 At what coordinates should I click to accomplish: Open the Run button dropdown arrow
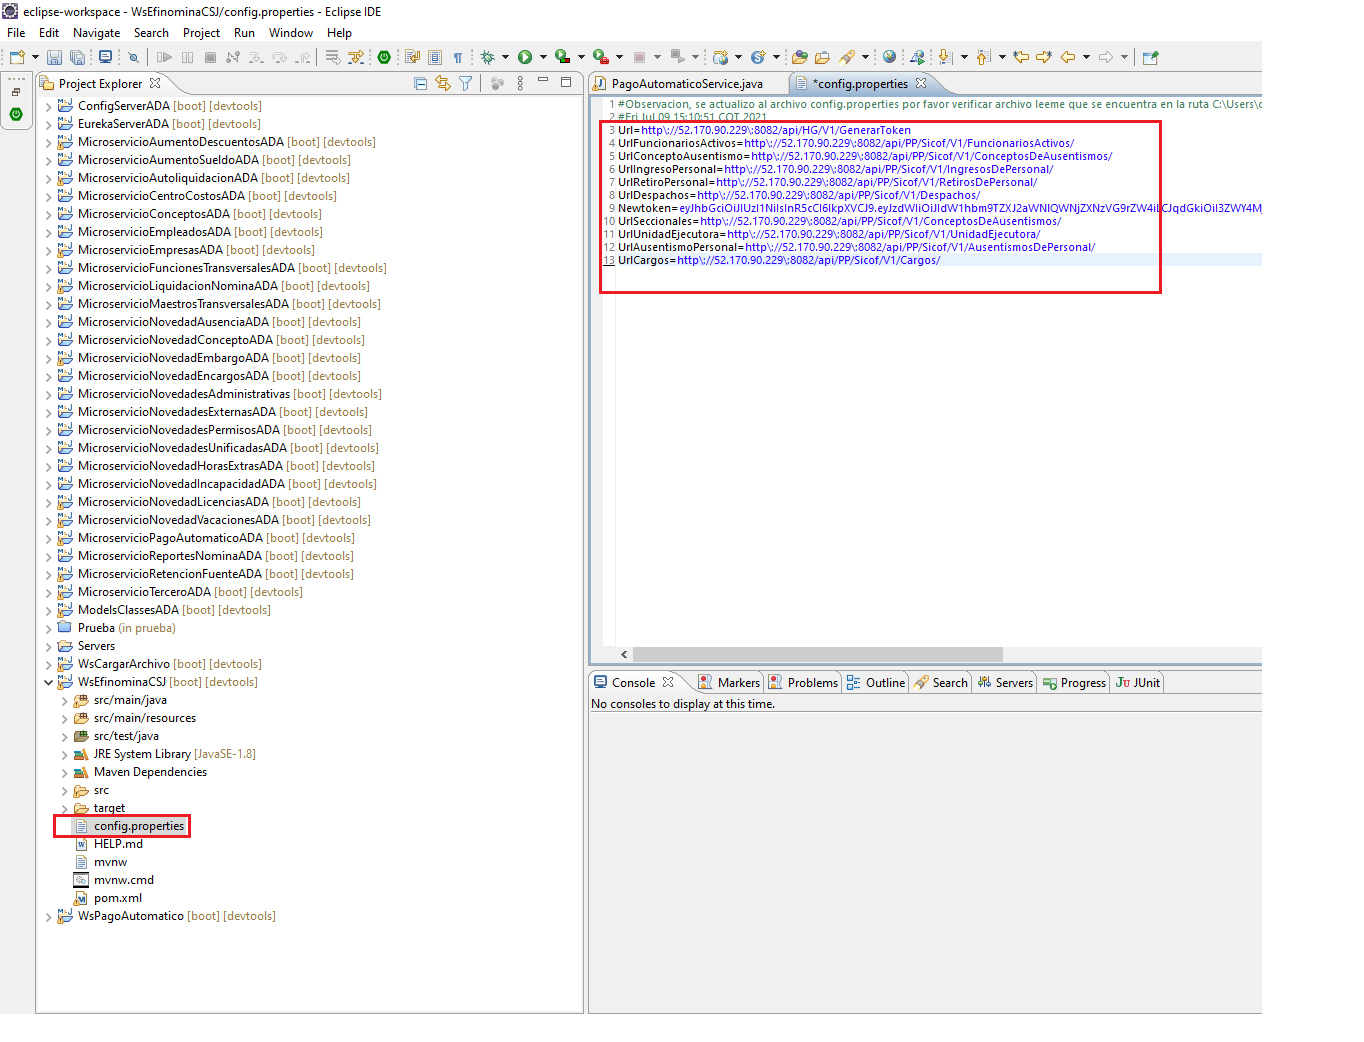543,58
